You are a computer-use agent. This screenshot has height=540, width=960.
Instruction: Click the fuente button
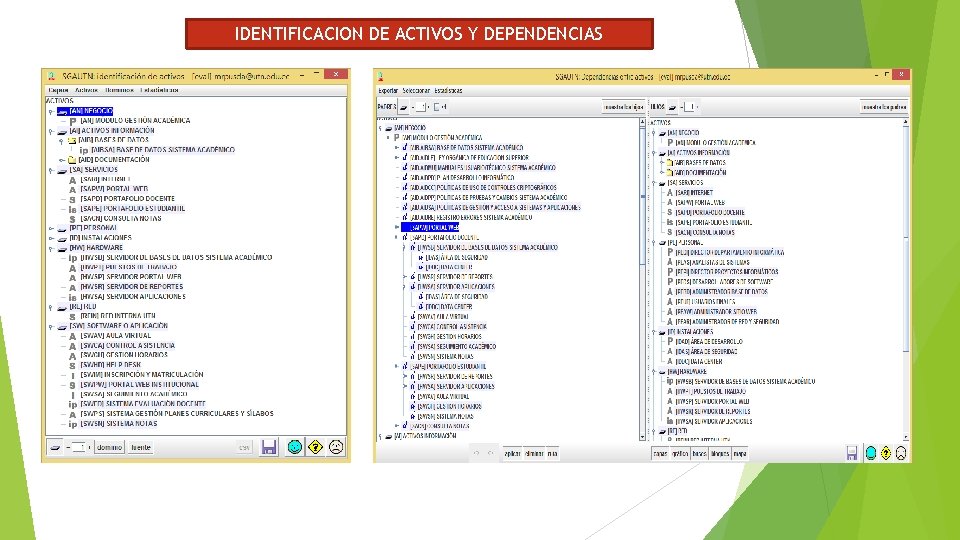[141, 448]
